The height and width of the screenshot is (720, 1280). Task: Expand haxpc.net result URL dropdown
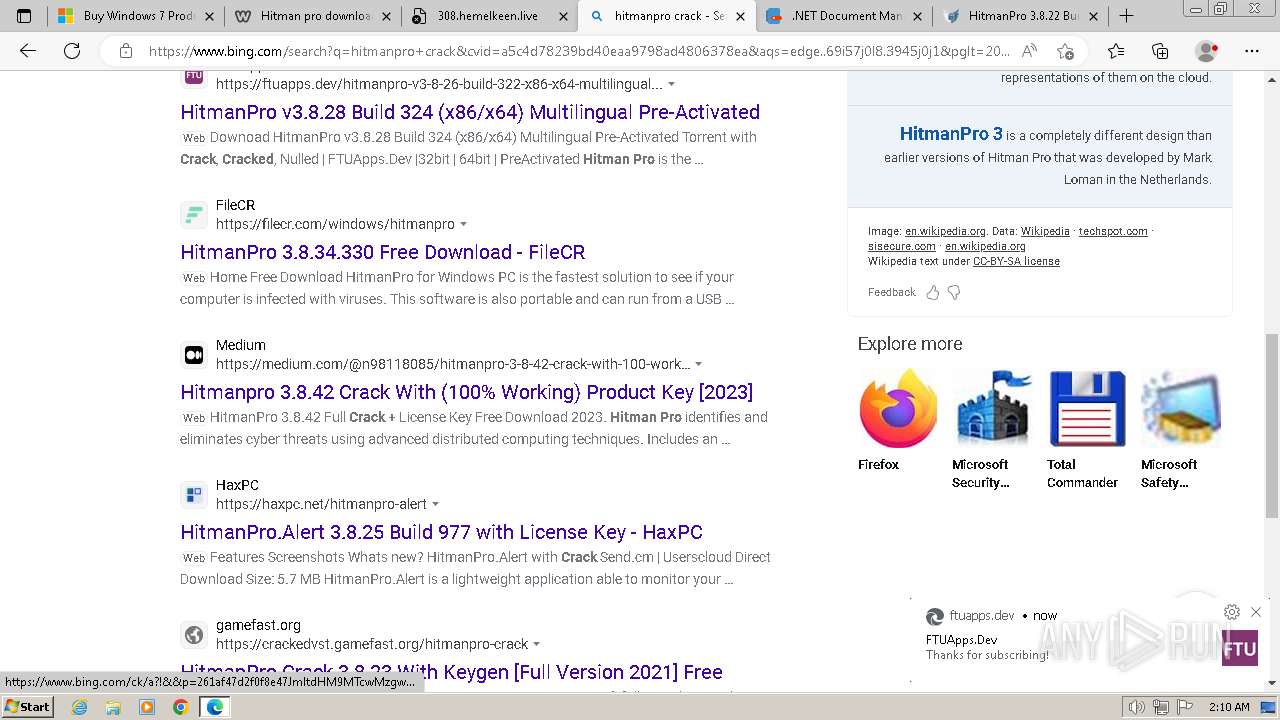(x=435, y=505)
